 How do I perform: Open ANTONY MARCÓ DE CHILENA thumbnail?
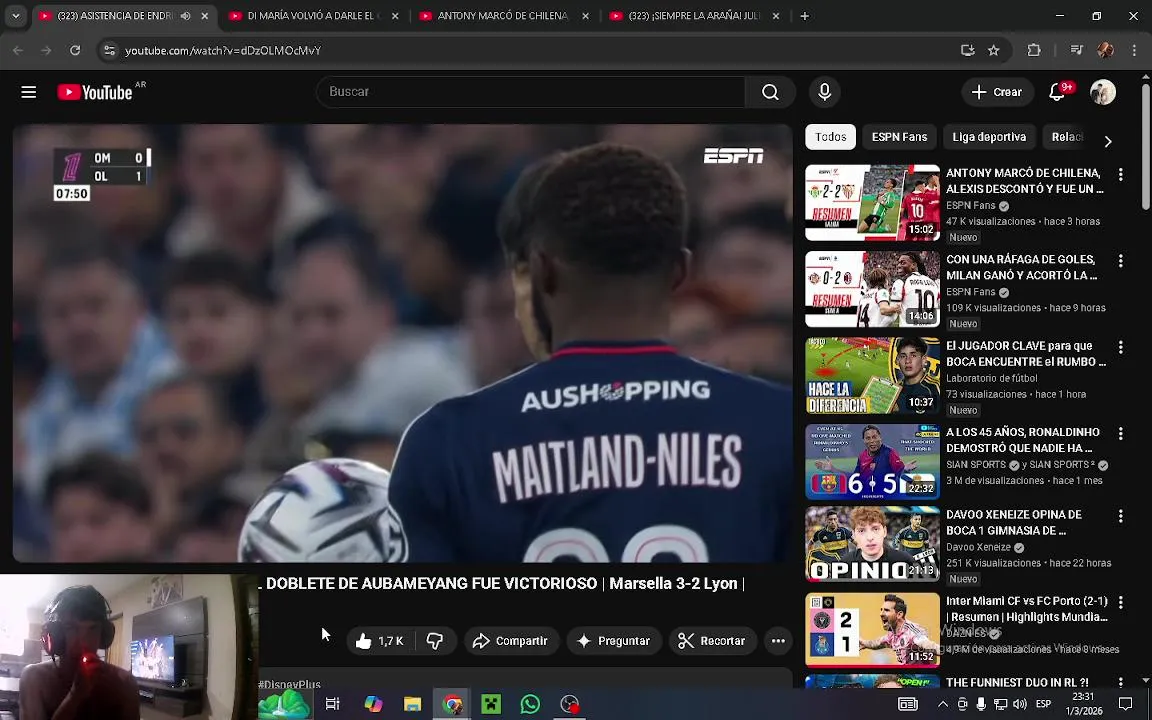(872, 203)
